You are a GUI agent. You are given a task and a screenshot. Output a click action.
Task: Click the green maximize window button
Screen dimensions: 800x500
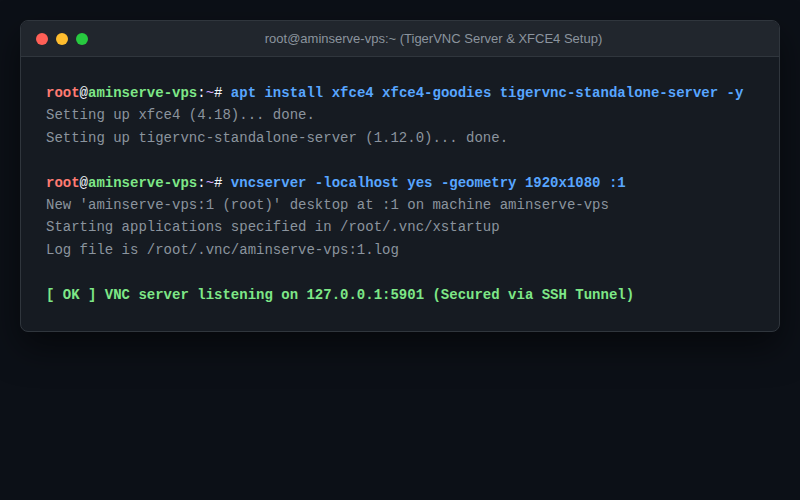[82, 39]
